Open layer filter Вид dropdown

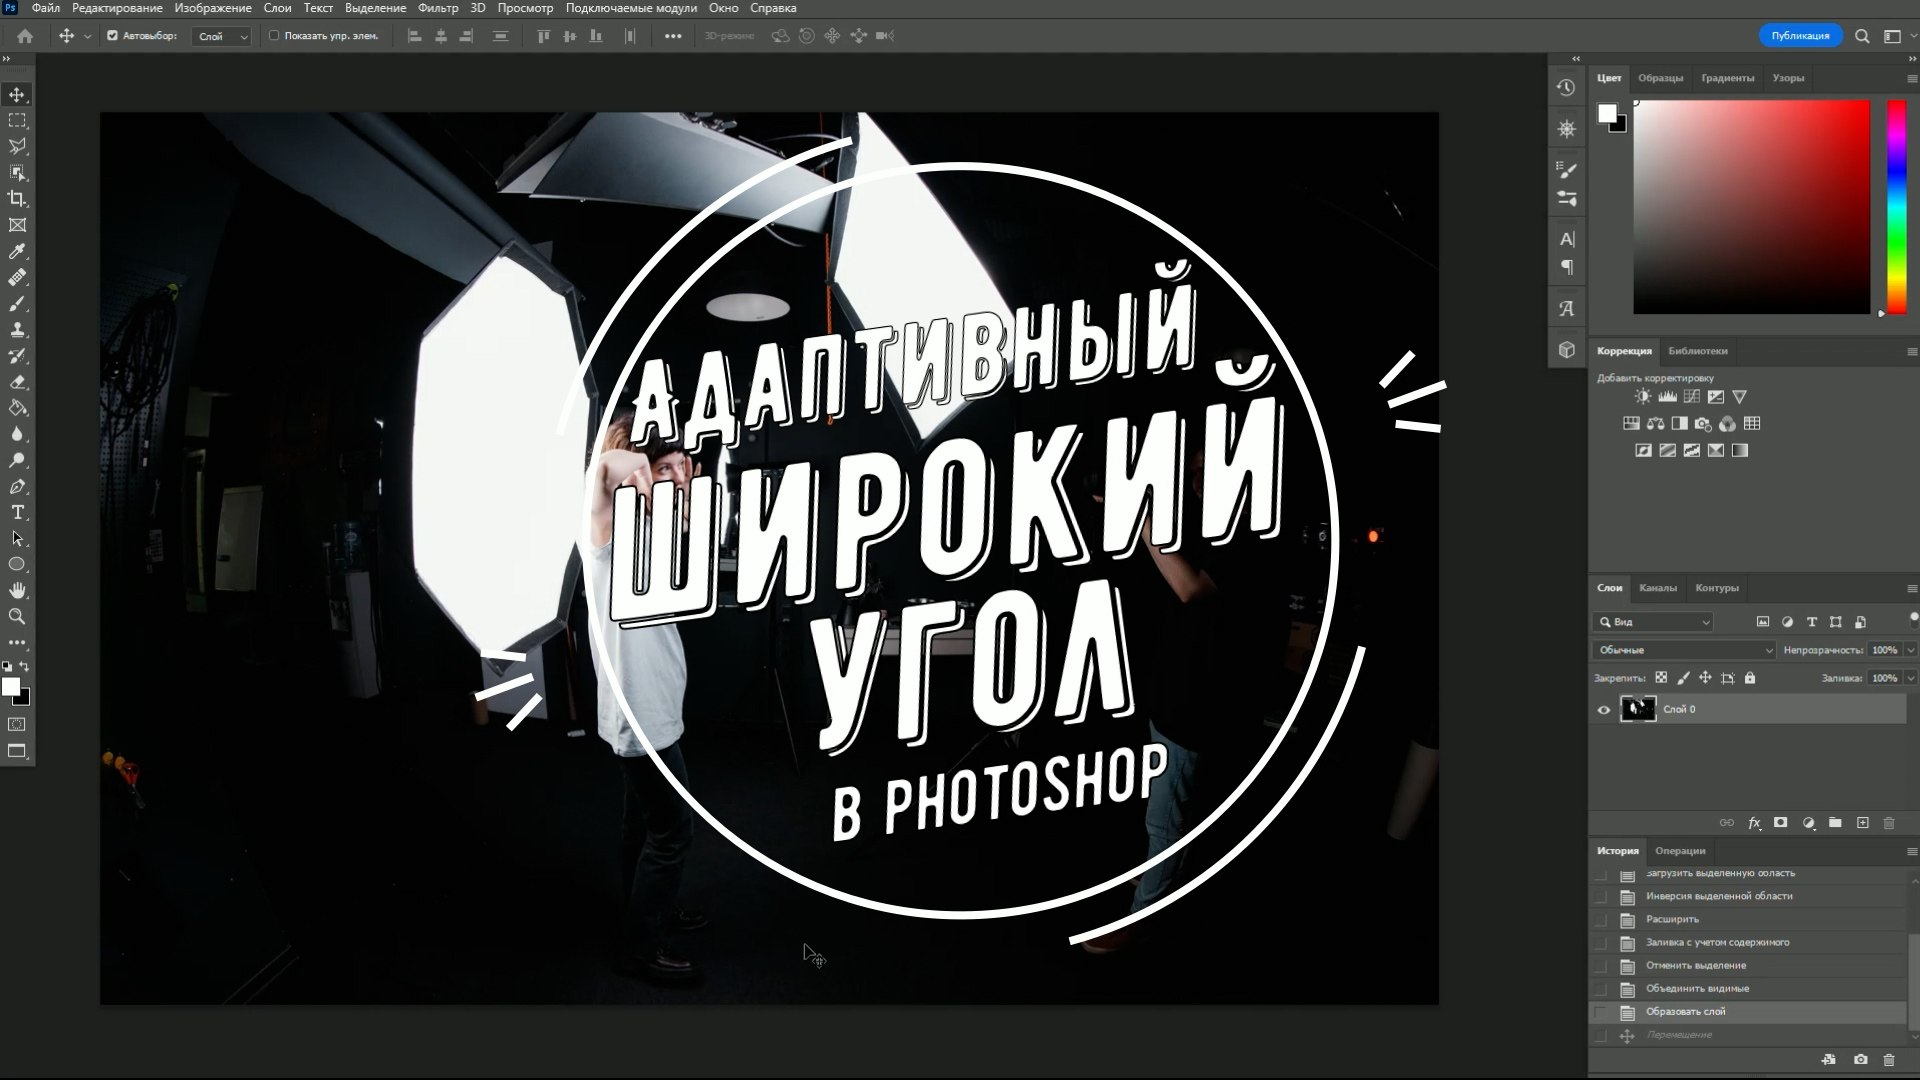coord(1653,622)
